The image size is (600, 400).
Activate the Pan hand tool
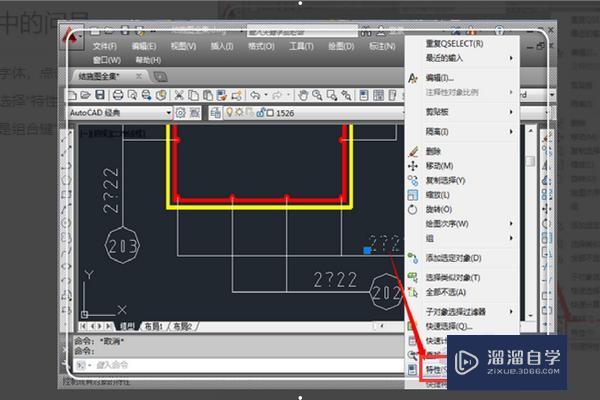pyautogui.click(x=303, y=95)
